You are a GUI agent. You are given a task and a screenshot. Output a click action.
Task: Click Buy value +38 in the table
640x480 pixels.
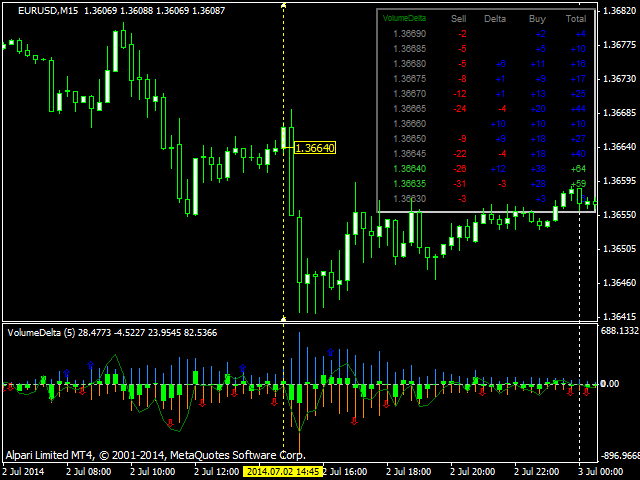tap(538, 169)
